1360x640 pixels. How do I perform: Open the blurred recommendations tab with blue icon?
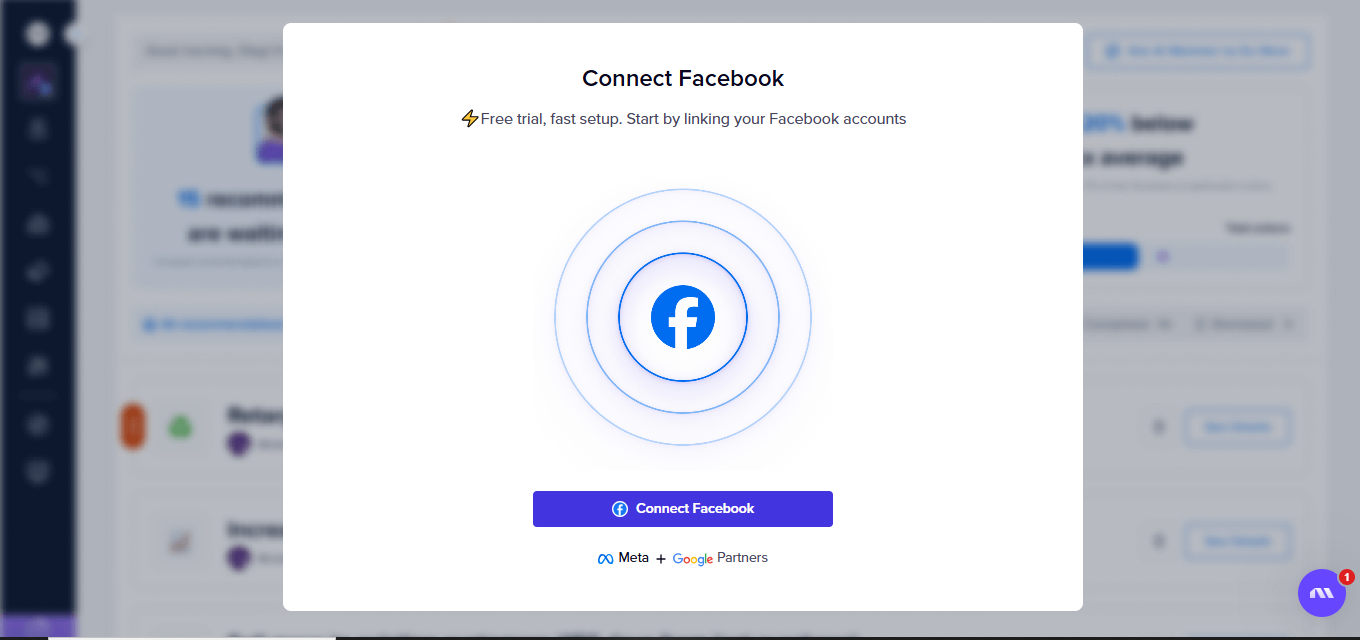coord(212,324)
